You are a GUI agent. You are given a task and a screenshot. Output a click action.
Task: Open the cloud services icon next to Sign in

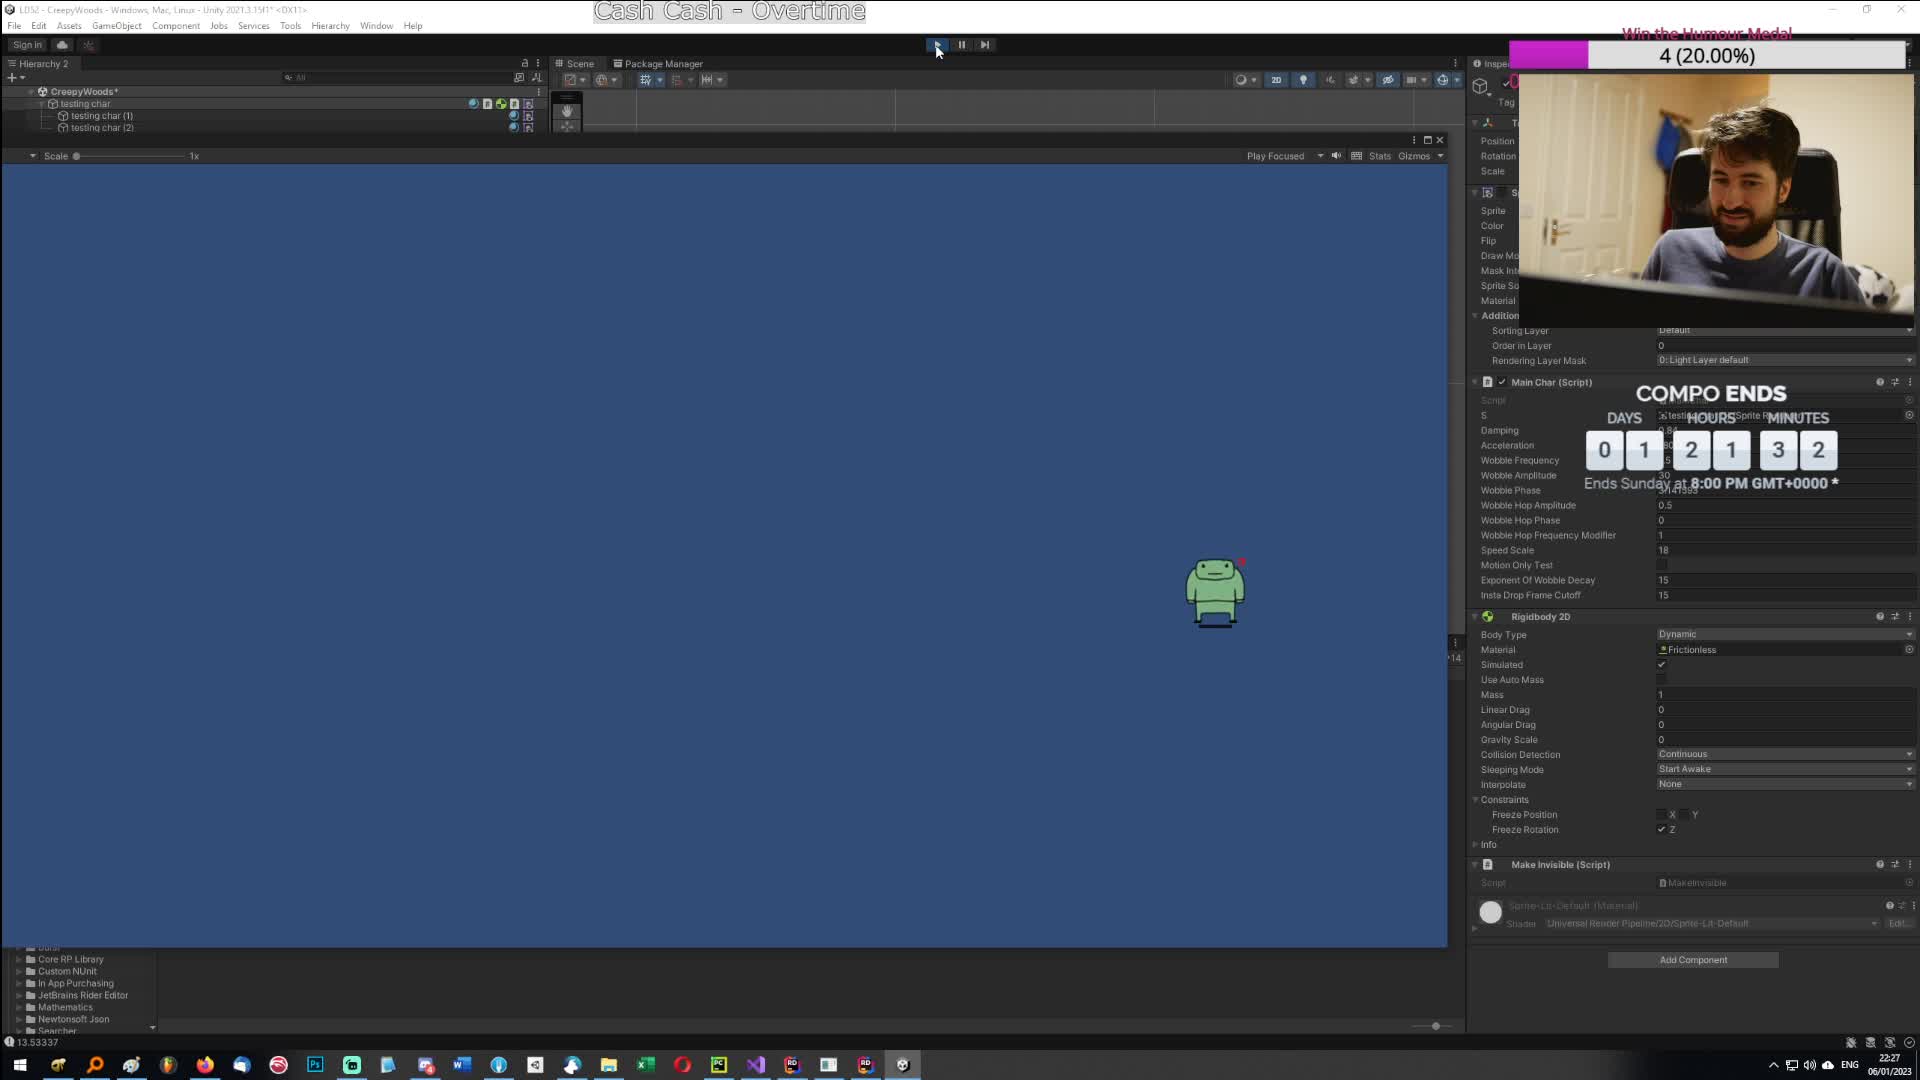[x=62, y=45]
